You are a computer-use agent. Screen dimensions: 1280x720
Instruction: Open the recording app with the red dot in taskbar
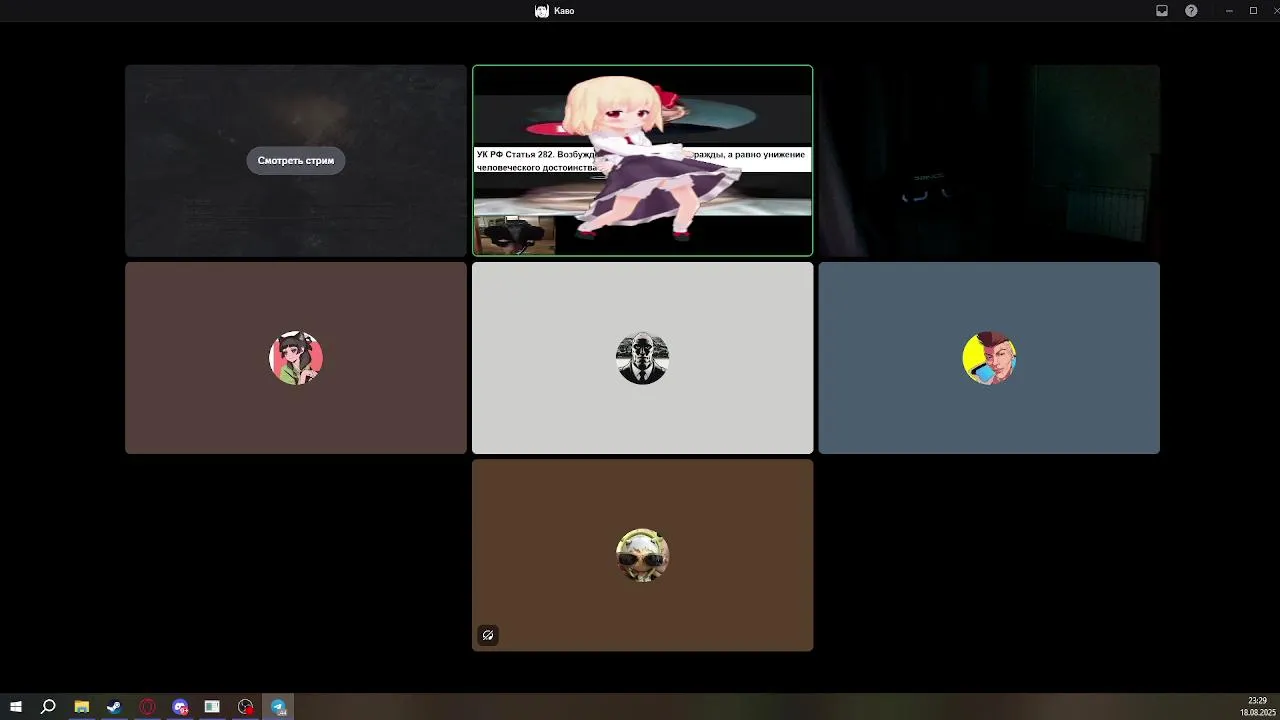pos(246,707)
